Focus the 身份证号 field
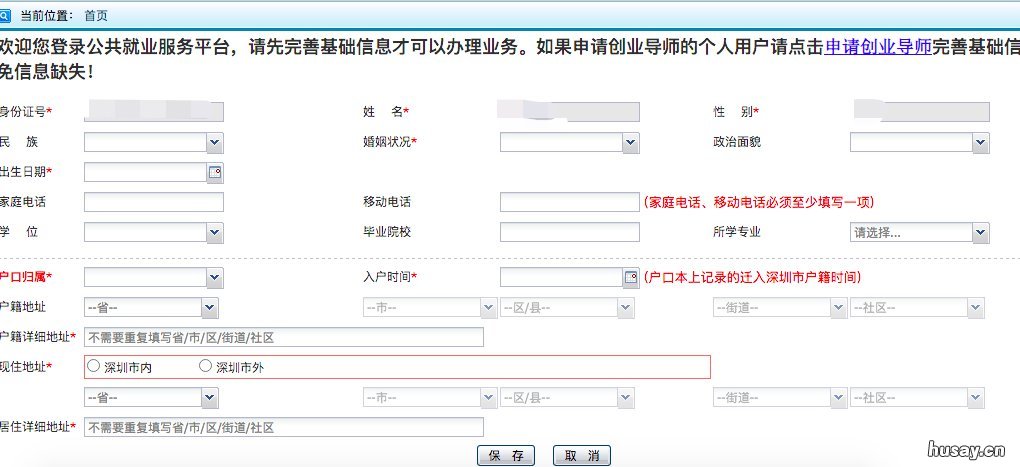Image resolution: width=1020 pixels, height=467 pixels. tap(154, 112)
